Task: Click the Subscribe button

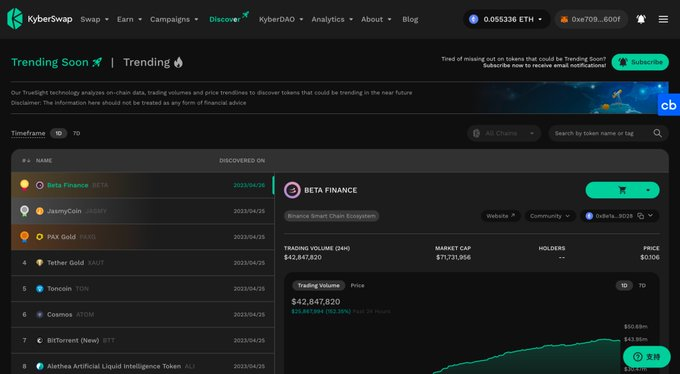Action: click(x=640, y=62)
